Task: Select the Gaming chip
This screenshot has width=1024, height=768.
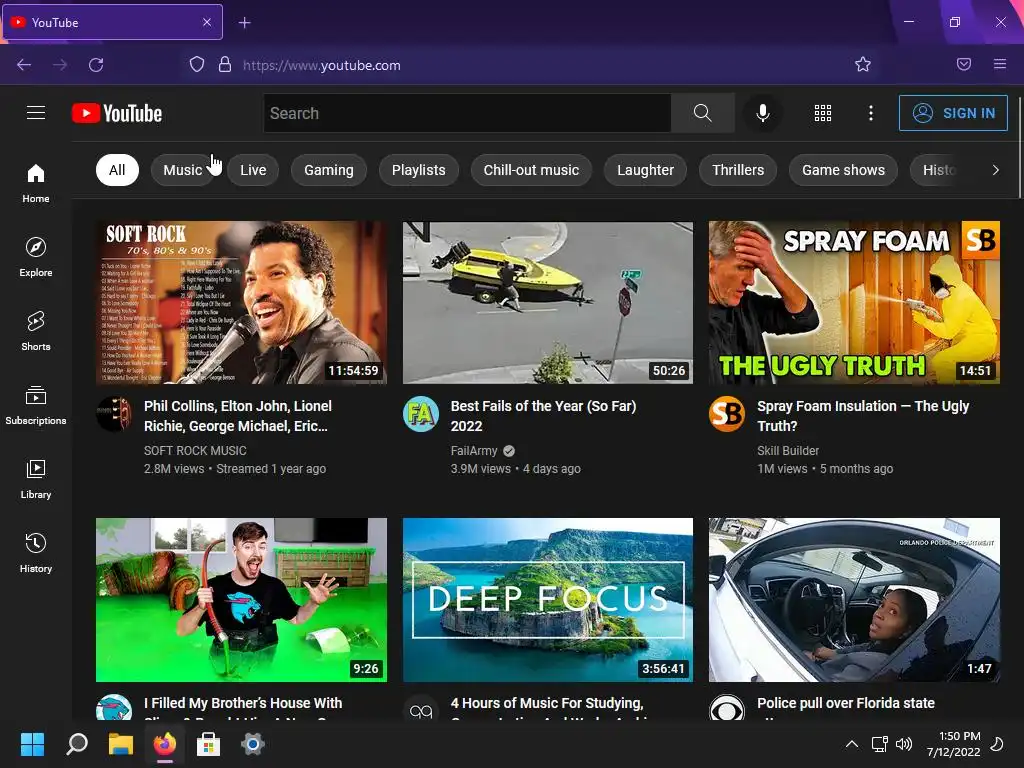Action: click(x=328, y=170)
